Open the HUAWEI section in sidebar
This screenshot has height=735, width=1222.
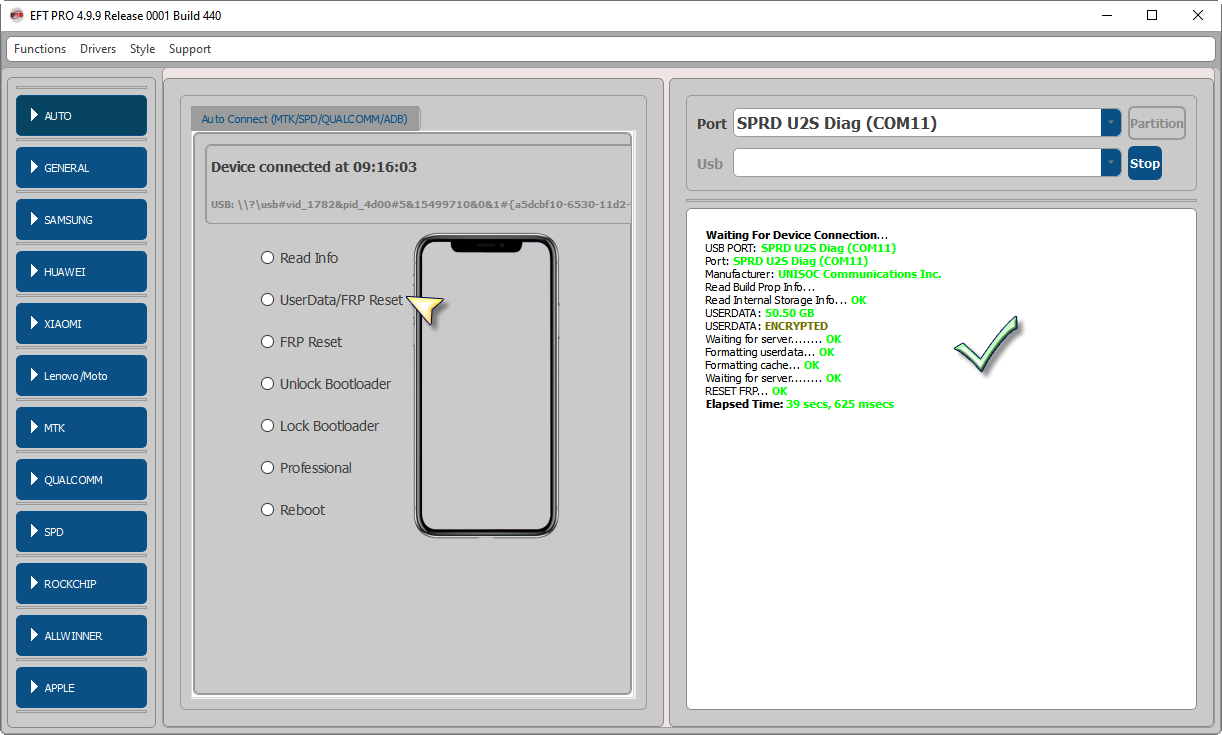coord(81,272)
